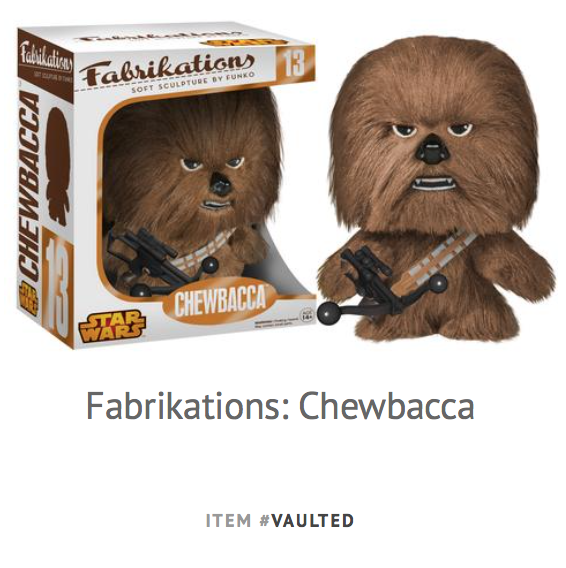Click the black nose of unboxed plush
Image resolution: width=566 pixels, height=568 pixels.
[432, 152]
